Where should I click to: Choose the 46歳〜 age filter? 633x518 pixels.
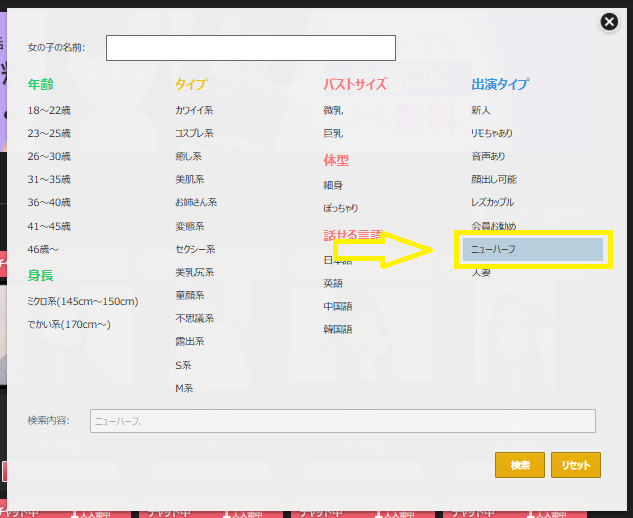coord(44,248)
